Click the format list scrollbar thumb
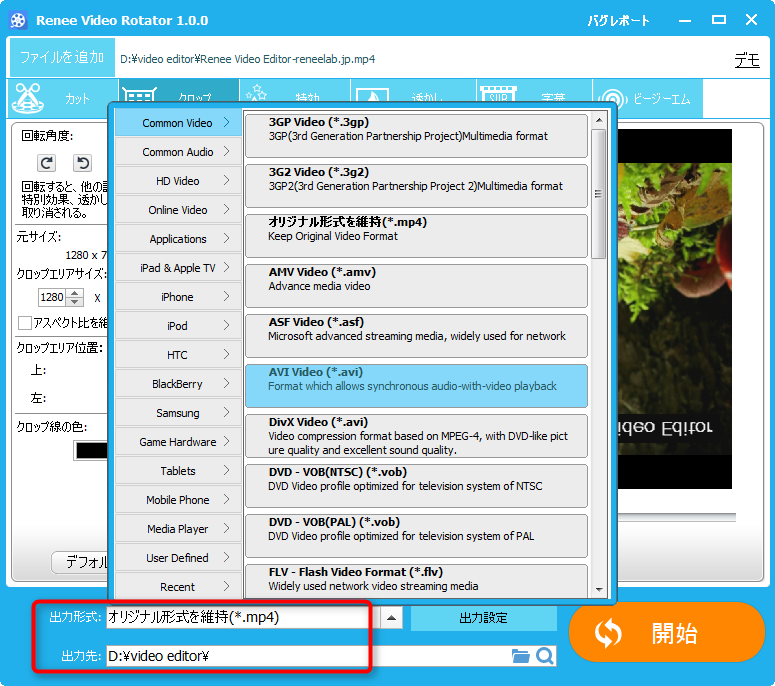This screenshot has width=775, height=686. click(x=599, y=194)
